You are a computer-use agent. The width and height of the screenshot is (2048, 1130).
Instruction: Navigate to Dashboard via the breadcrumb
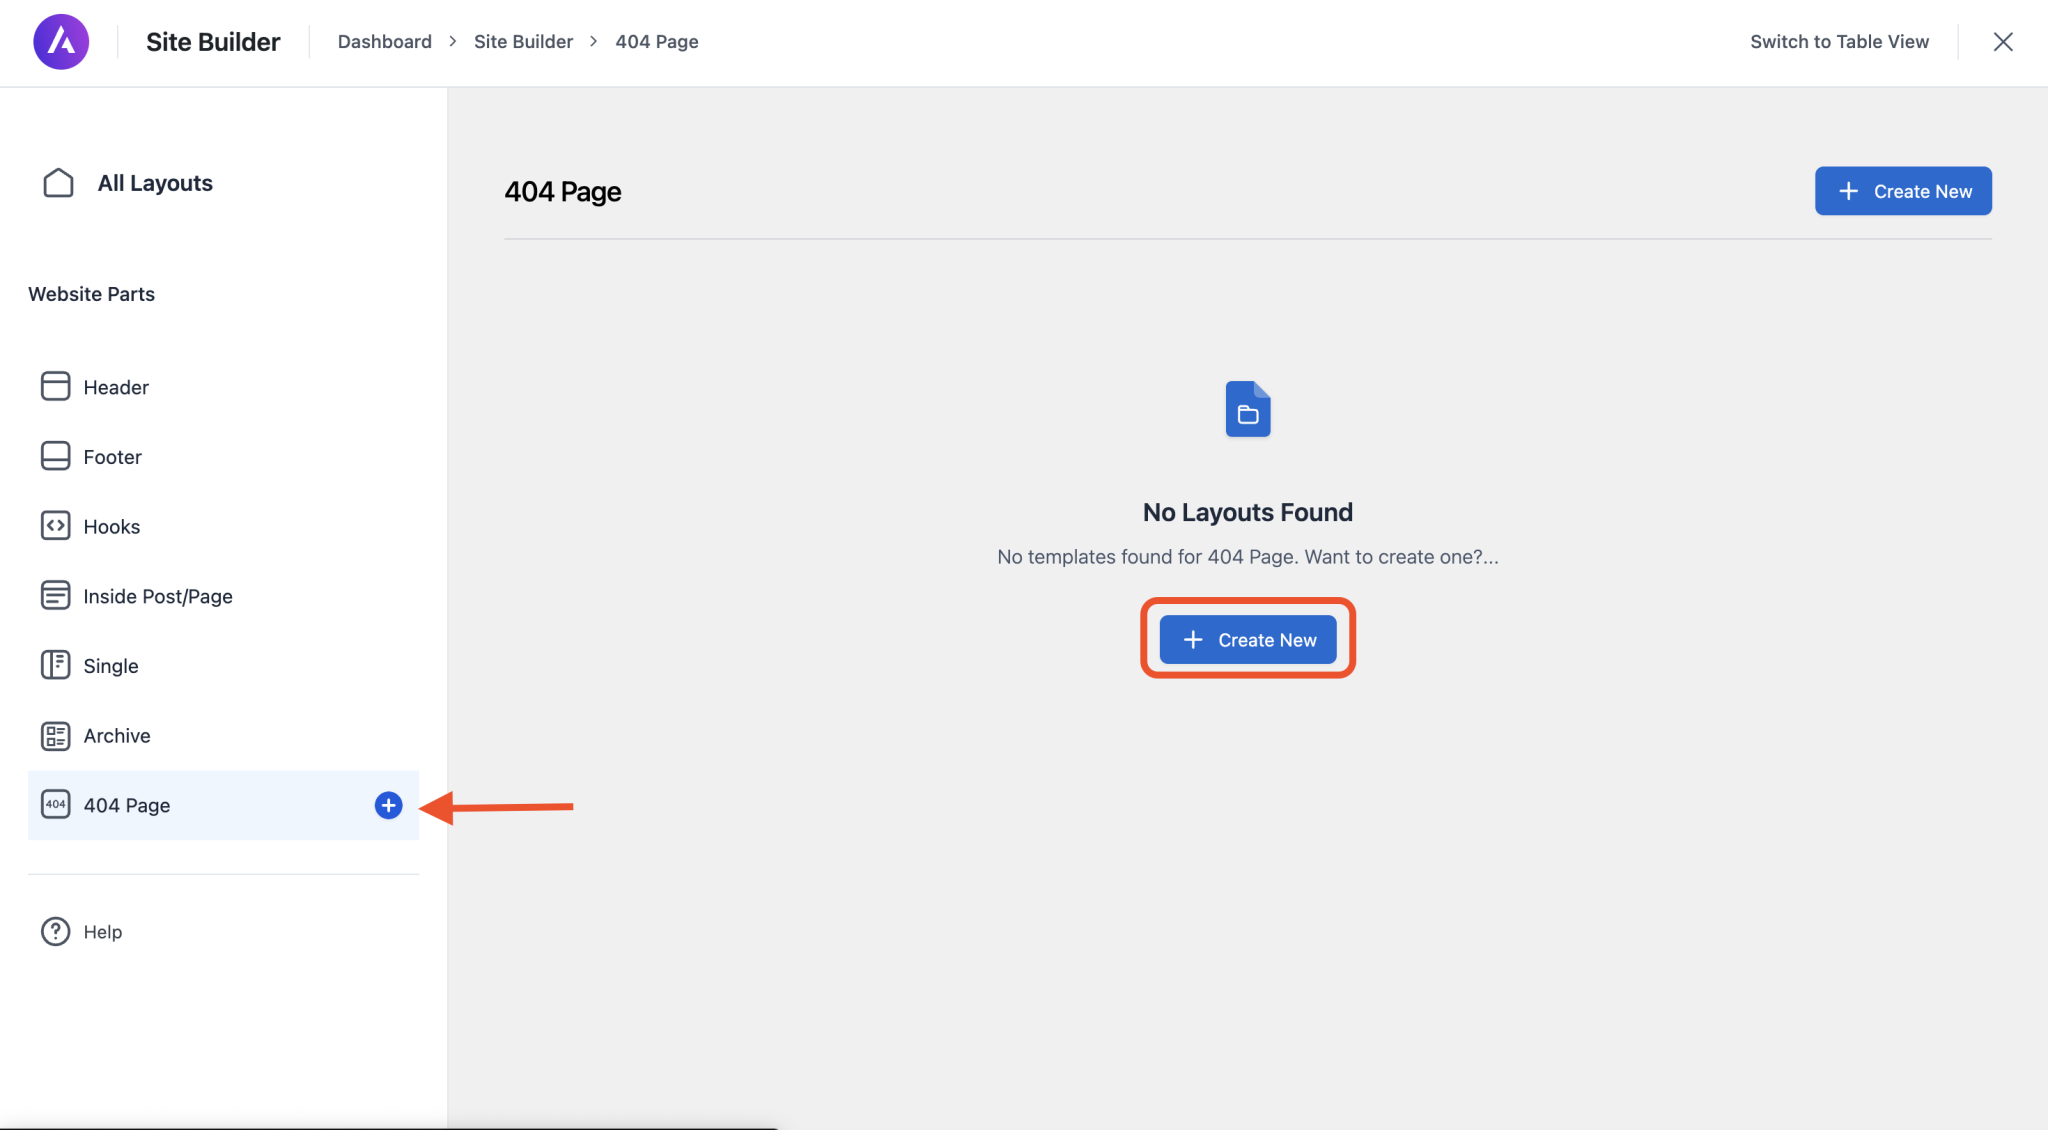385,41
